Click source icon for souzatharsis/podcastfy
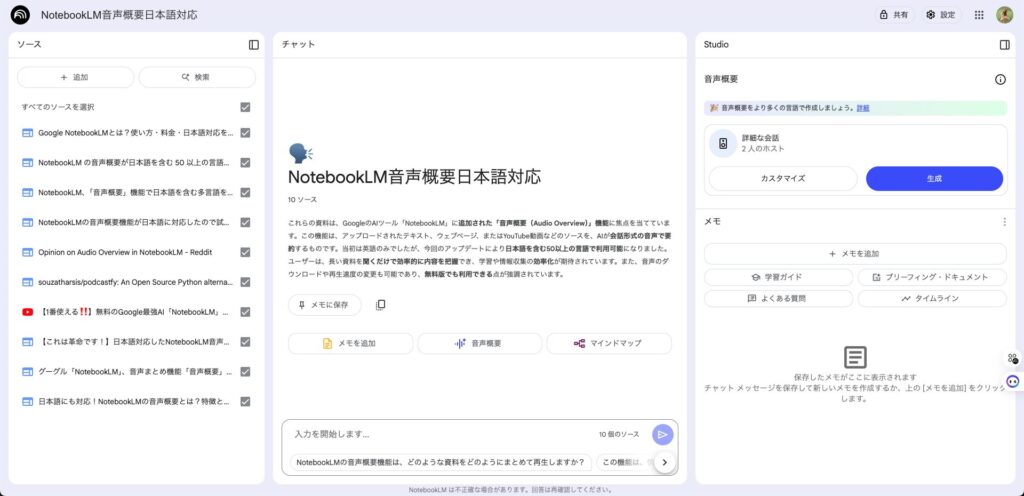1024x496 pixels. pyautogui.click(x=27, y=282)
